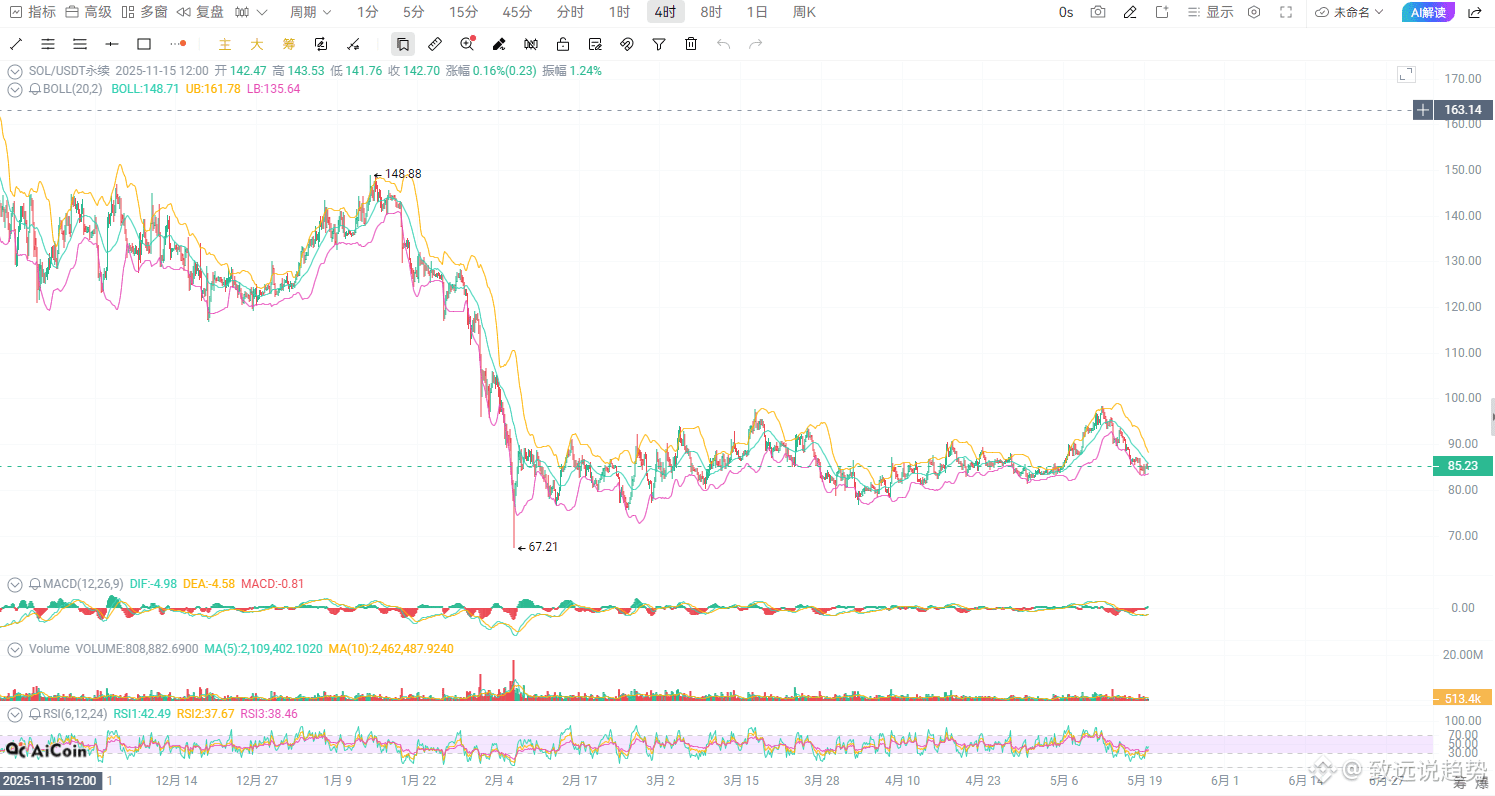Switch to the 45分 timeframe

(x=517, y=12)
